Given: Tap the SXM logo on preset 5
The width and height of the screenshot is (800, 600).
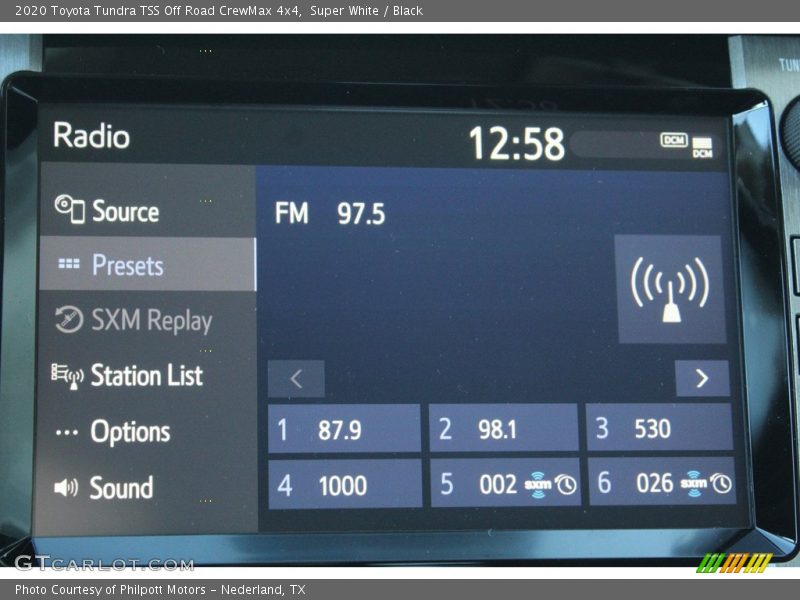Looking at the screenshot, I should [x=538, y=484].
